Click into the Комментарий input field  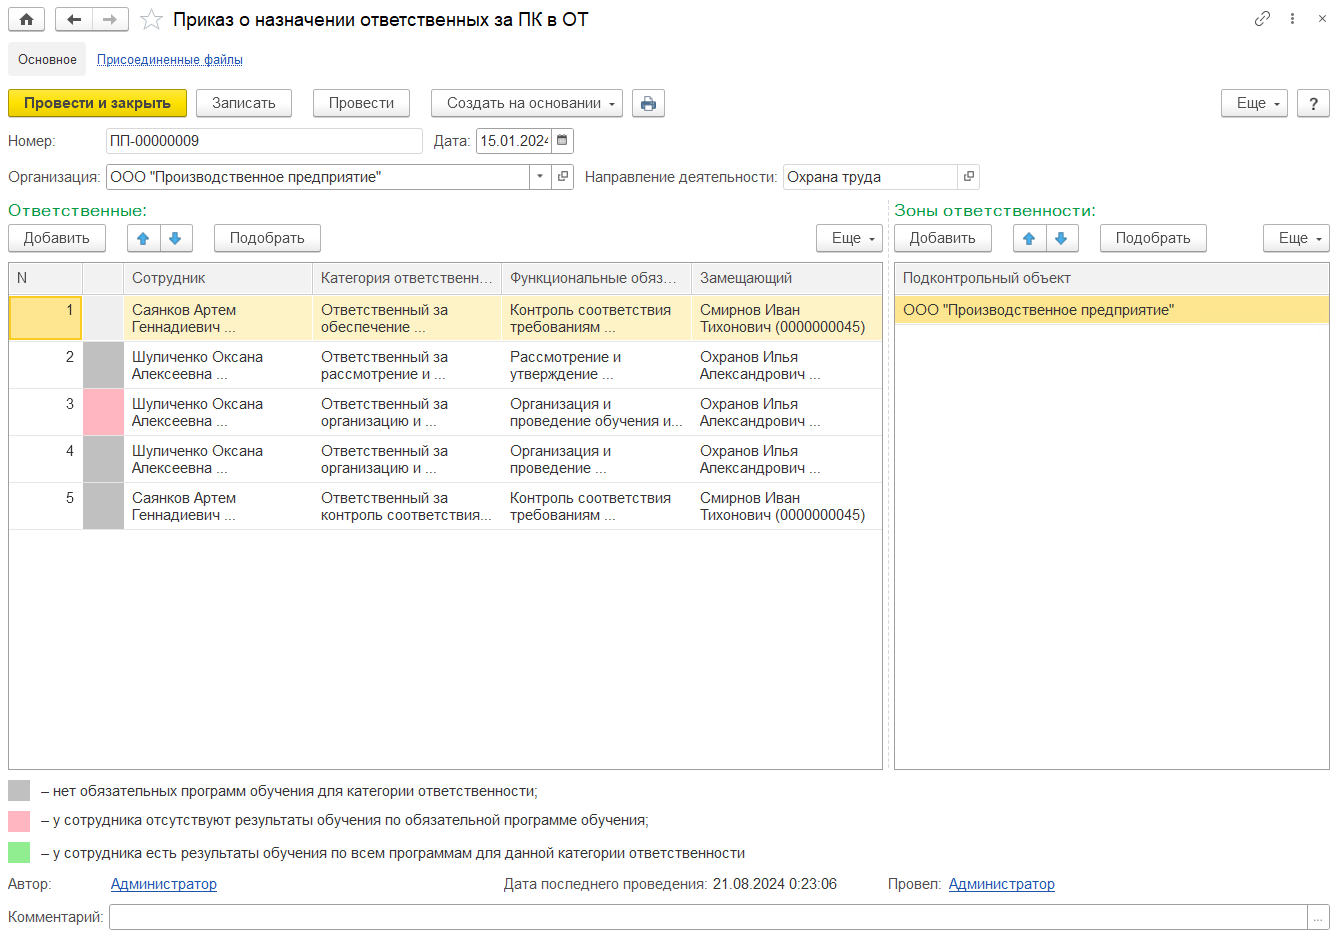pyautogui.click(x=707, y=917)
